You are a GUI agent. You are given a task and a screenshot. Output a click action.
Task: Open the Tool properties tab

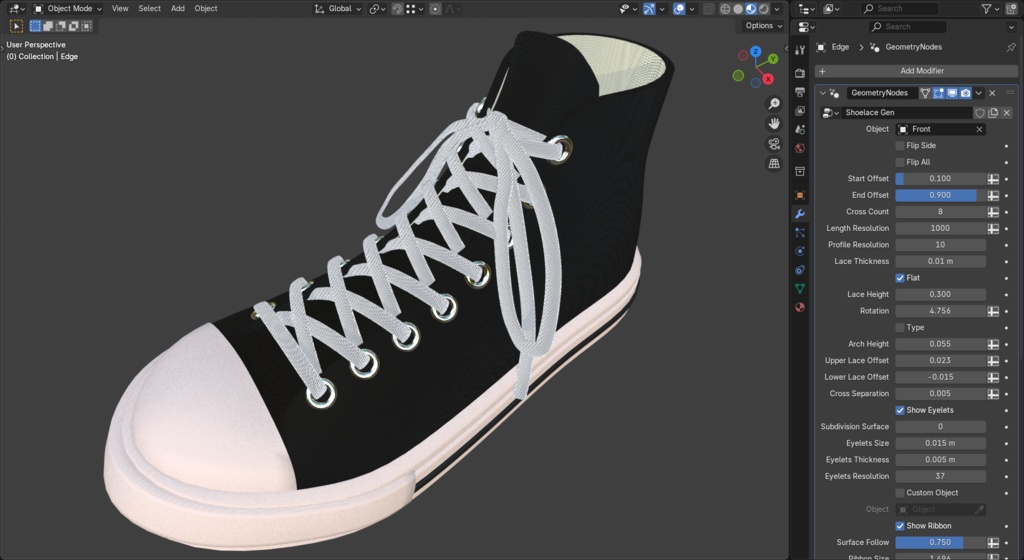pos(800,50)
